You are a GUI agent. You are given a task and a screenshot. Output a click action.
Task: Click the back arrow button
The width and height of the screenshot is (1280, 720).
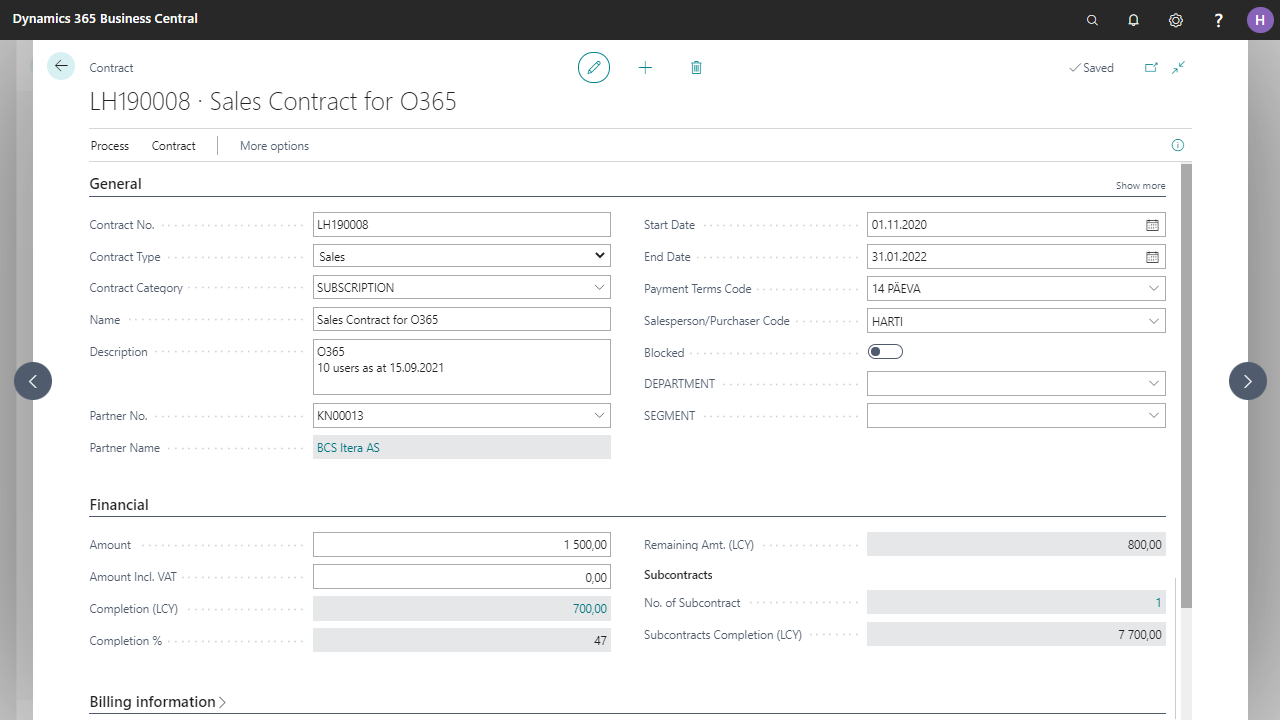point(61,66)
